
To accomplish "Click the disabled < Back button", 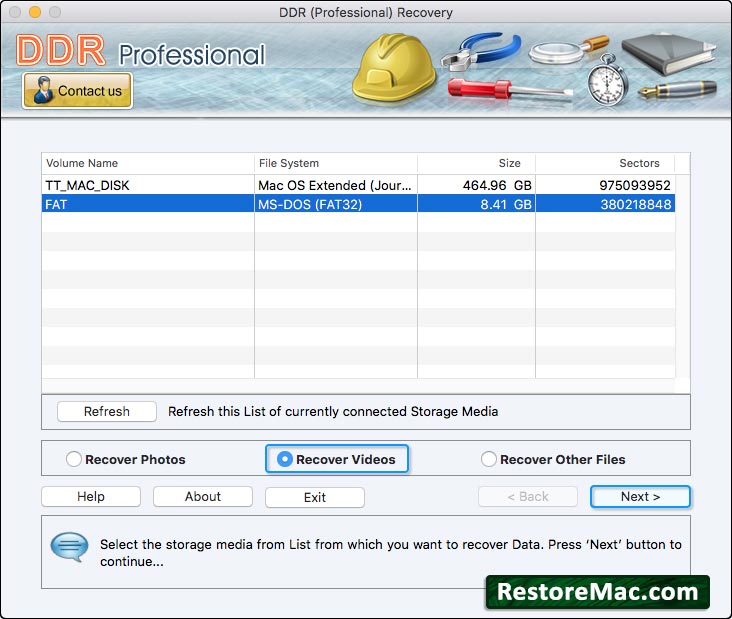I will [528, 496].
